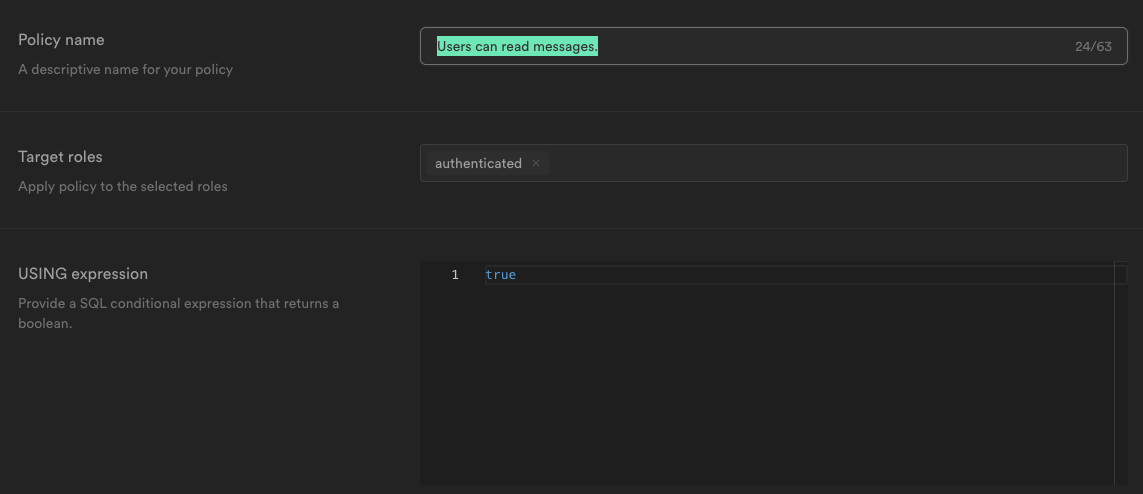Click empty area below line 1 in editor
Viewport: 1143px width, 494px height.
tap(798, 383)
